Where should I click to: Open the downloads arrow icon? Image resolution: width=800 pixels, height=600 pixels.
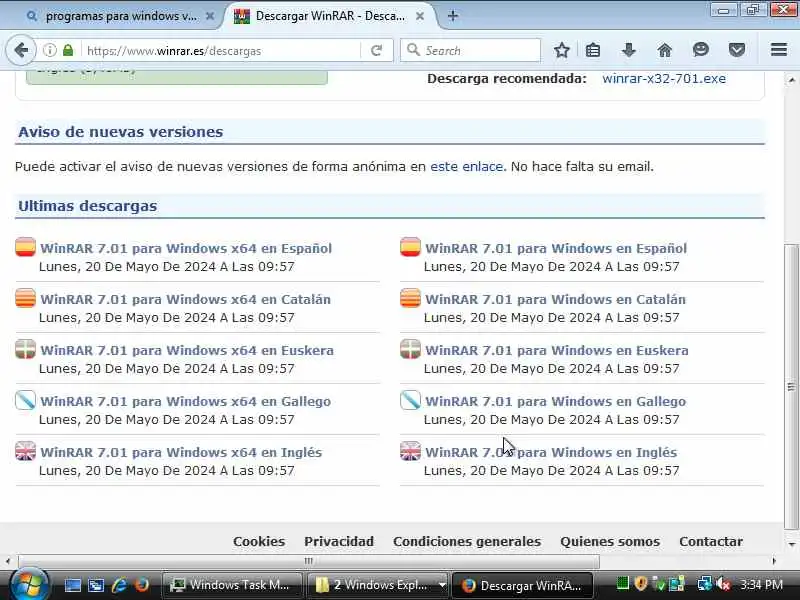[x=629, y=50]
